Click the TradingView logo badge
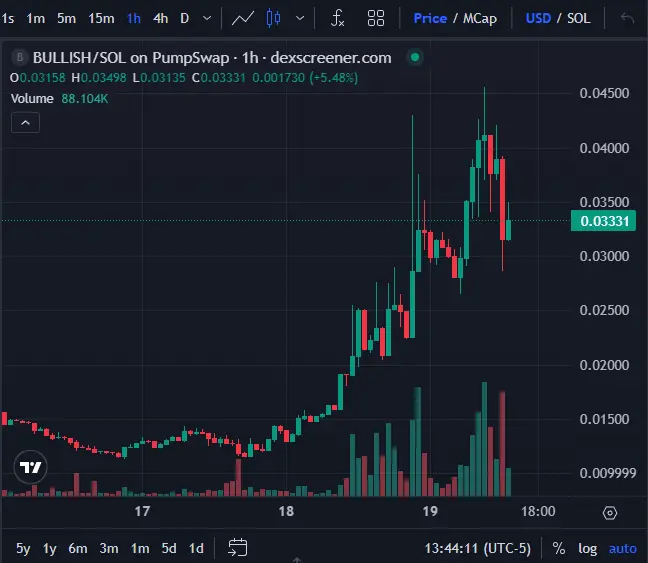The image size is (648, 563). point(31,467)
